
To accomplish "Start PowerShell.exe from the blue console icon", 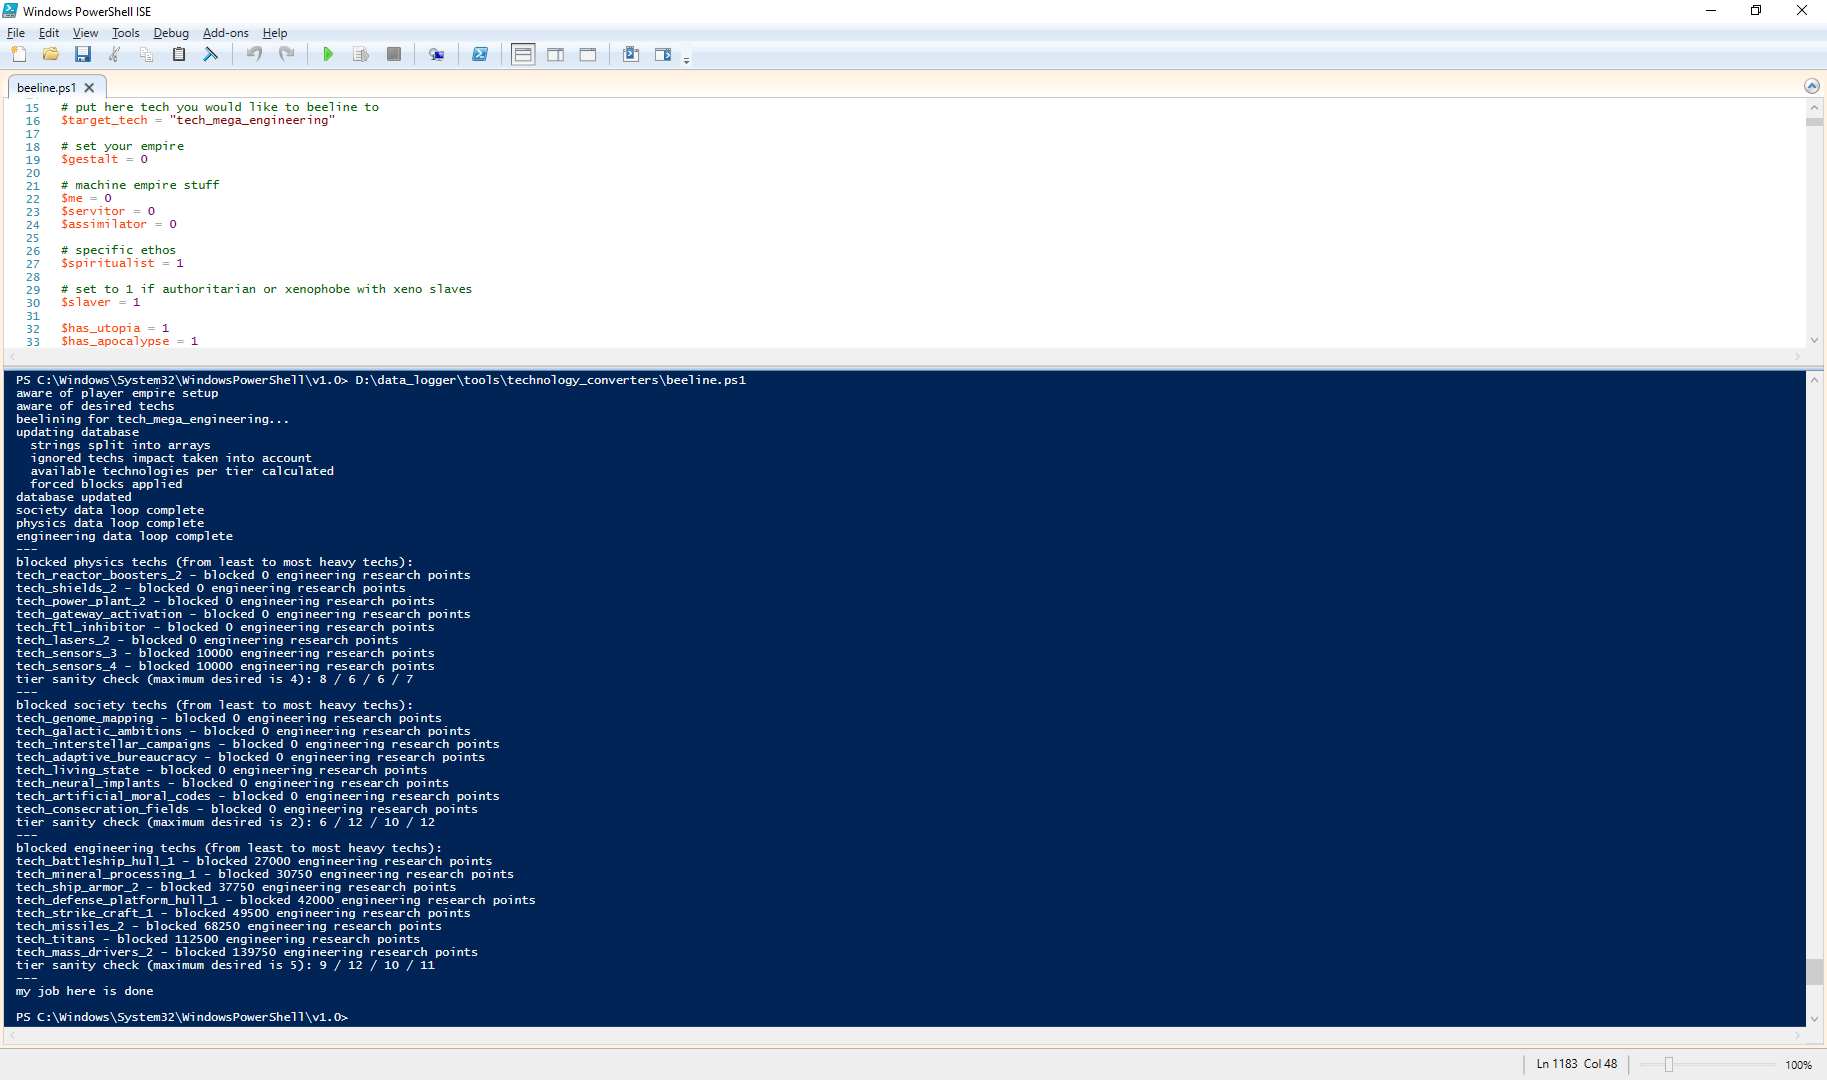I will [480, 54].
